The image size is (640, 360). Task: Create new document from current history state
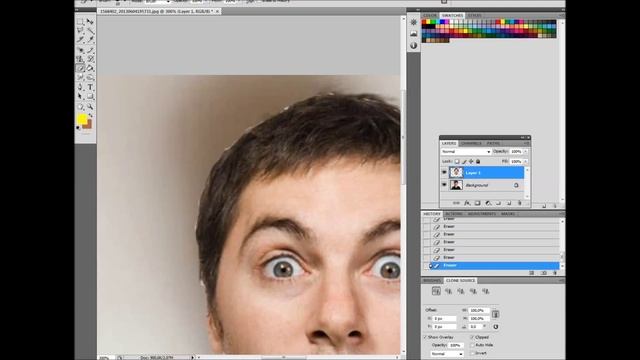(532, 273)
